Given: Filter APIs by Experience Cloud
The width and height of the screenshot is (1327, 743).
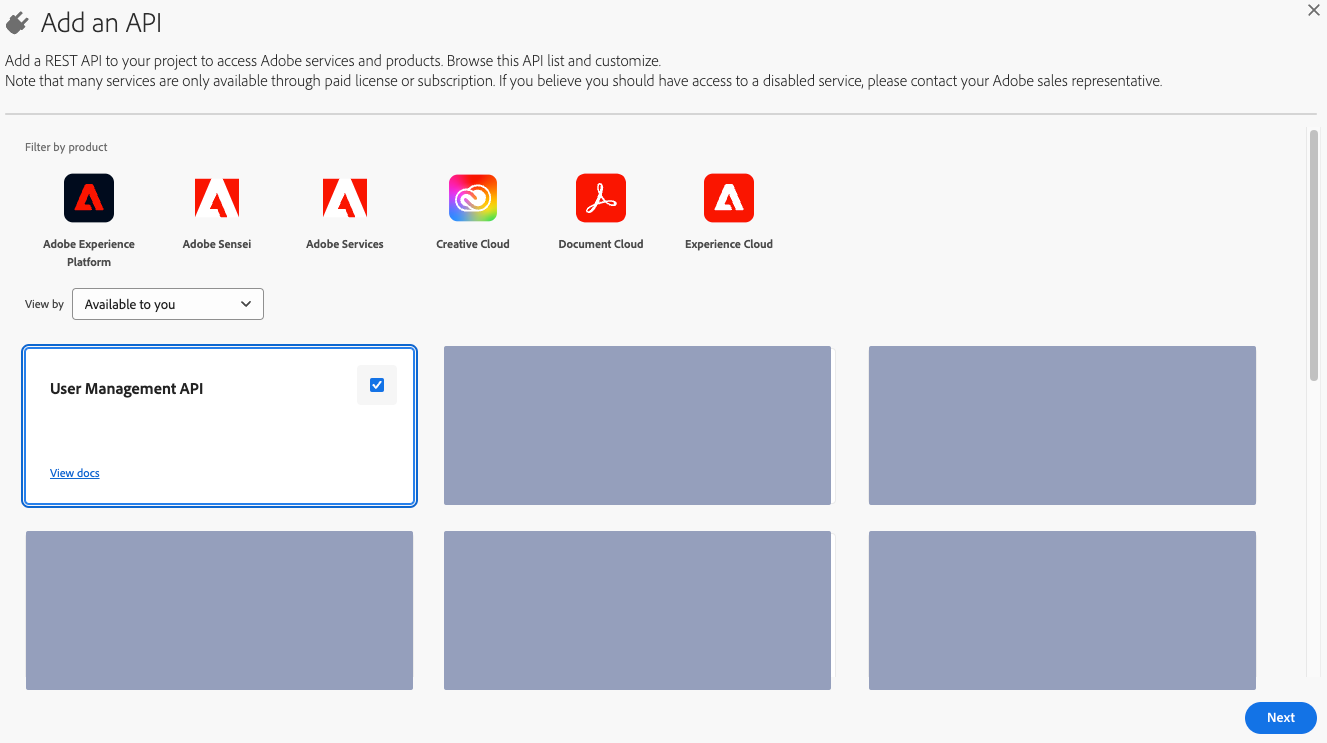Looking at the screenshot, I should coord(728,198).
